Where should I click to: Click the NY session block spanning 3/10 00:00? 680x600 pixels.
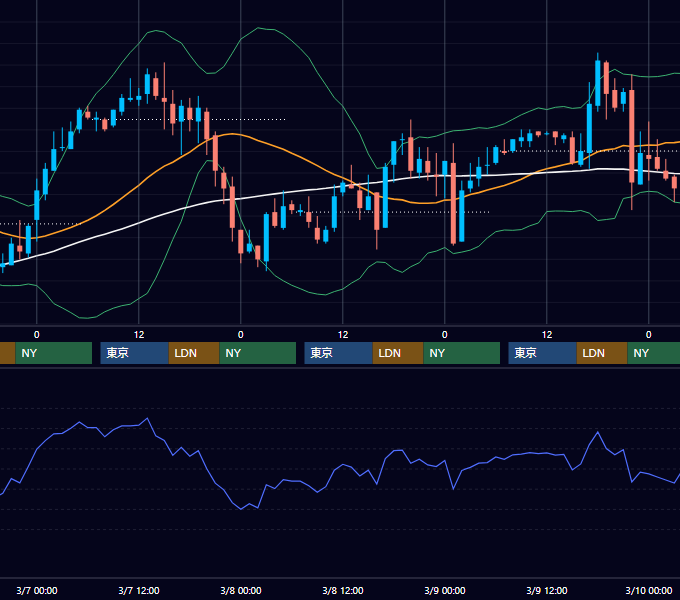coord(654,353)
